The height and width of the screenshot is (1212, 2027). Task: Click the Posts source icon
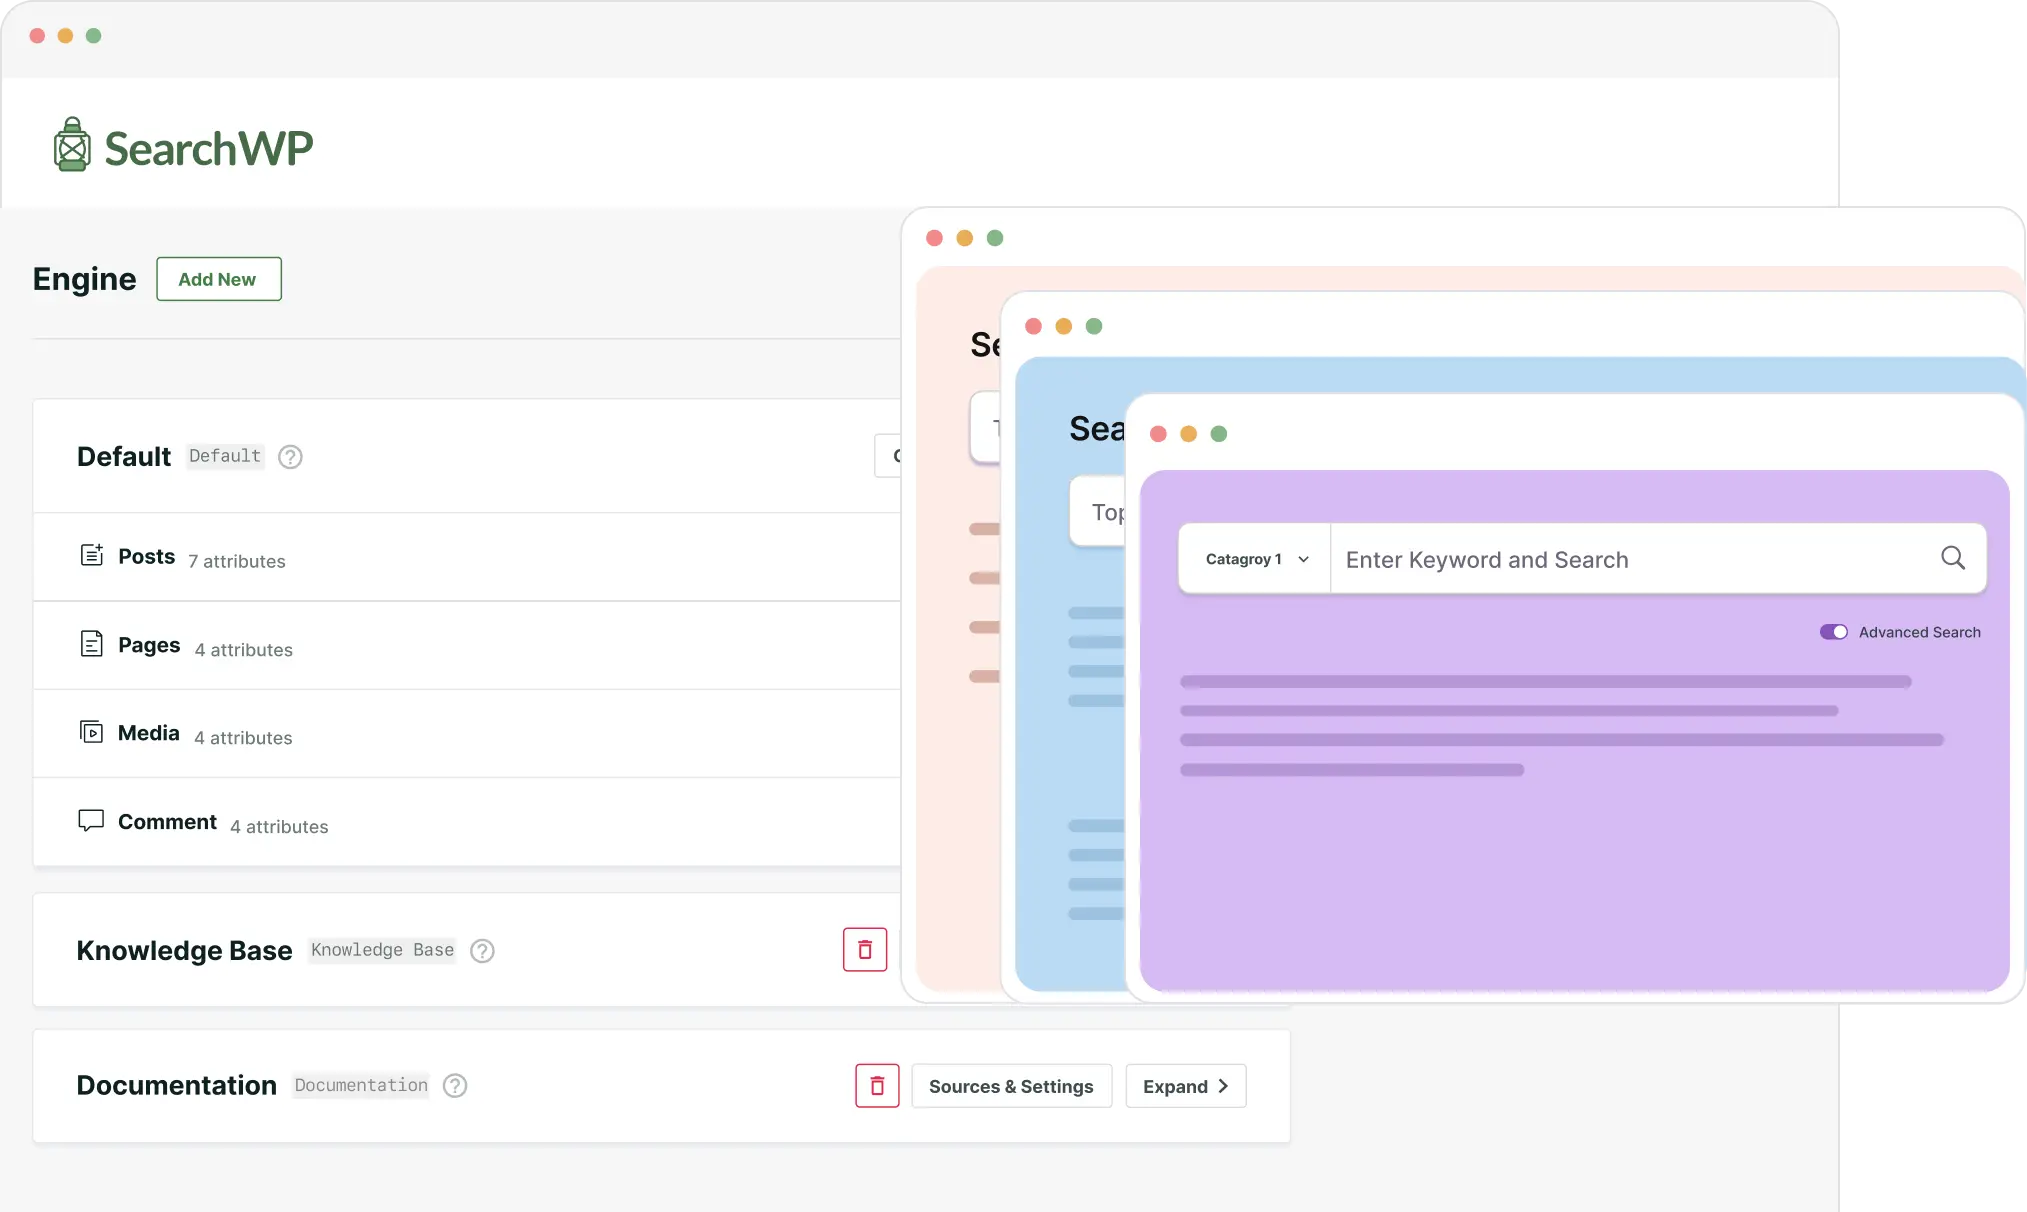coord(91,555)
